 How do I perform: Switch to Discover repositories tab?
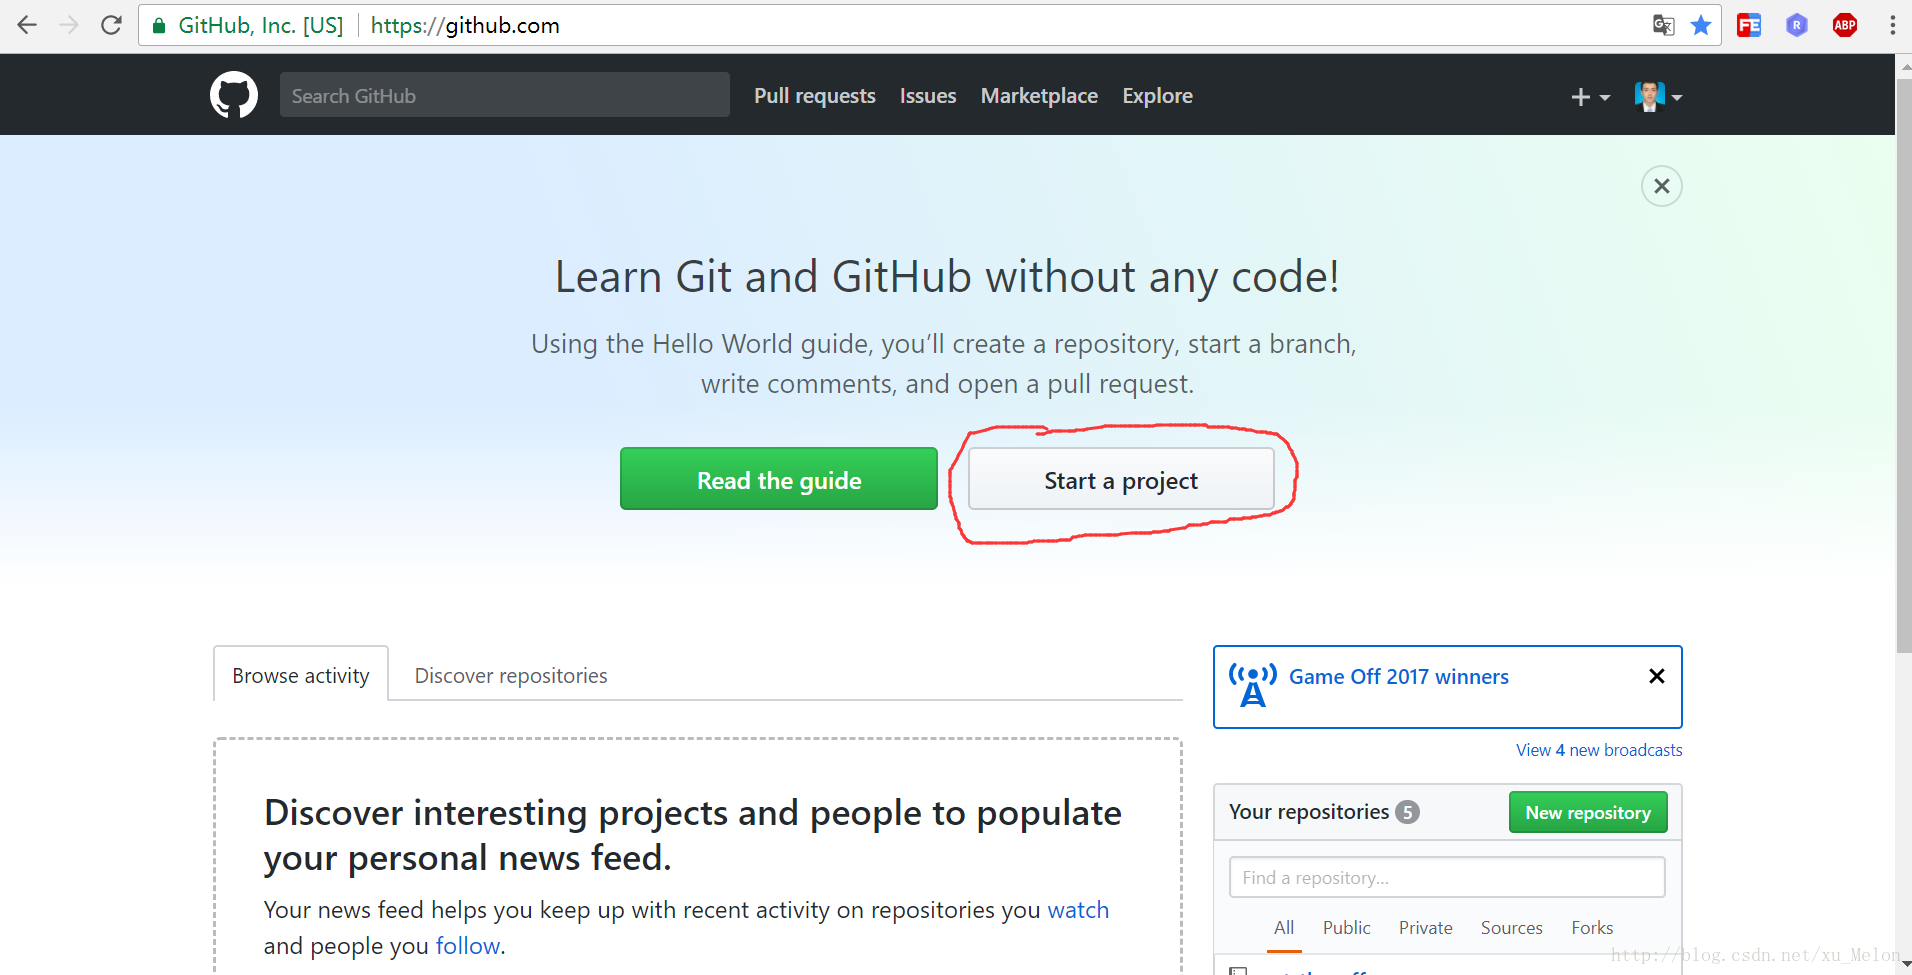511,676
